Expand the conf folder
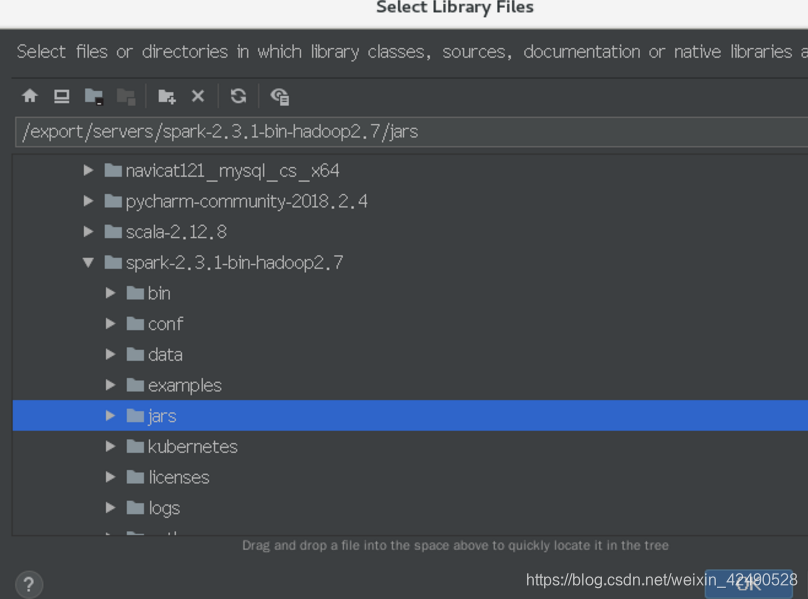This screenshot has height=599, width=808. 110,323
